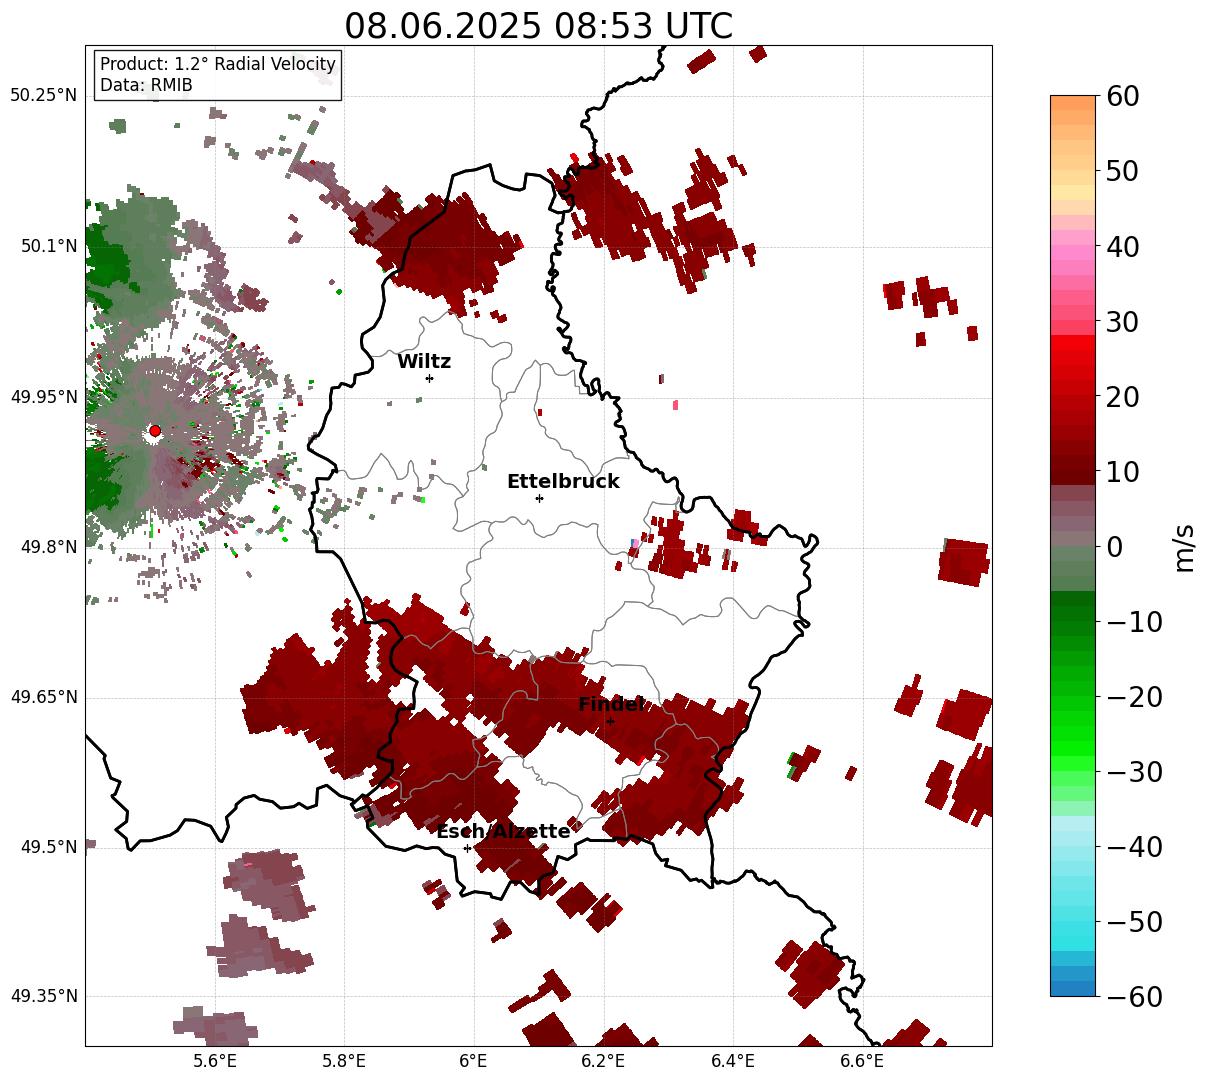Click the colorbar −40 tick label

click(1134, 846)
